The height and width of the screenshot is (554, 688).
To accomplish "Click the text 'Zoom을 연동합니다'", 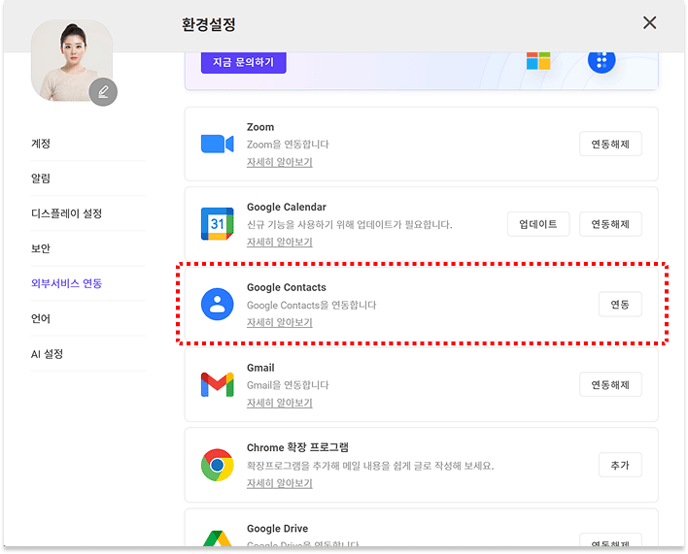I will pyautogui.click(x=287, y=145).
